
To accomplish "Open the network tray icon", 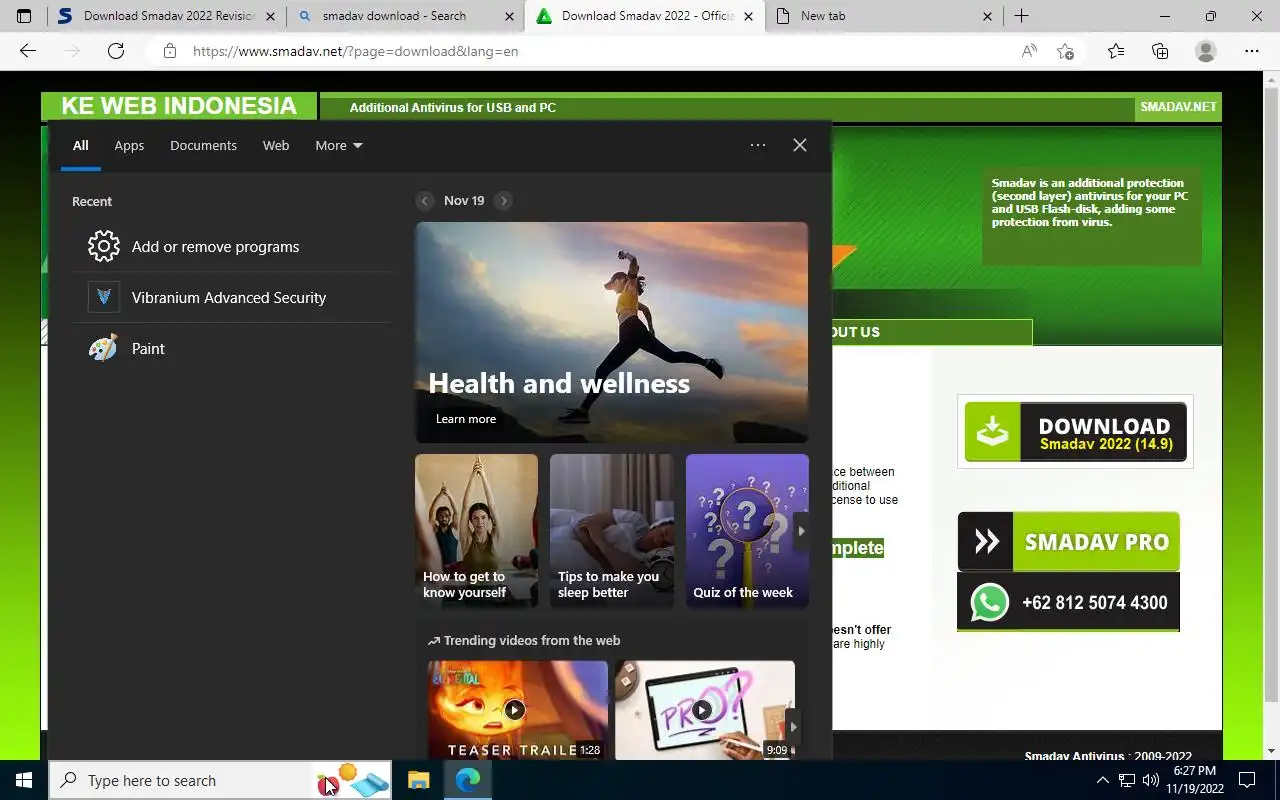I will coord(1127,781).
